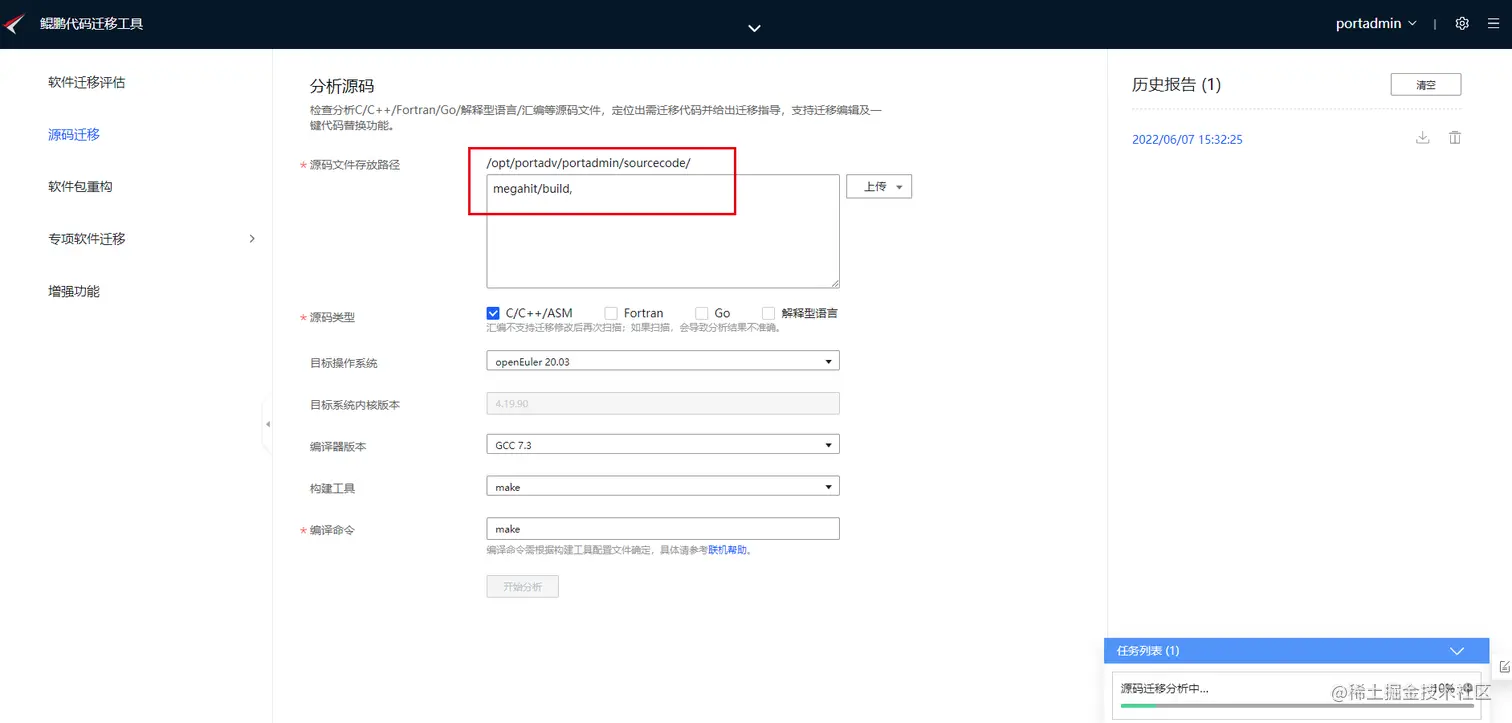
Task: Toggle the C/C++/ASM checkbox
Action: click(493, 313)
